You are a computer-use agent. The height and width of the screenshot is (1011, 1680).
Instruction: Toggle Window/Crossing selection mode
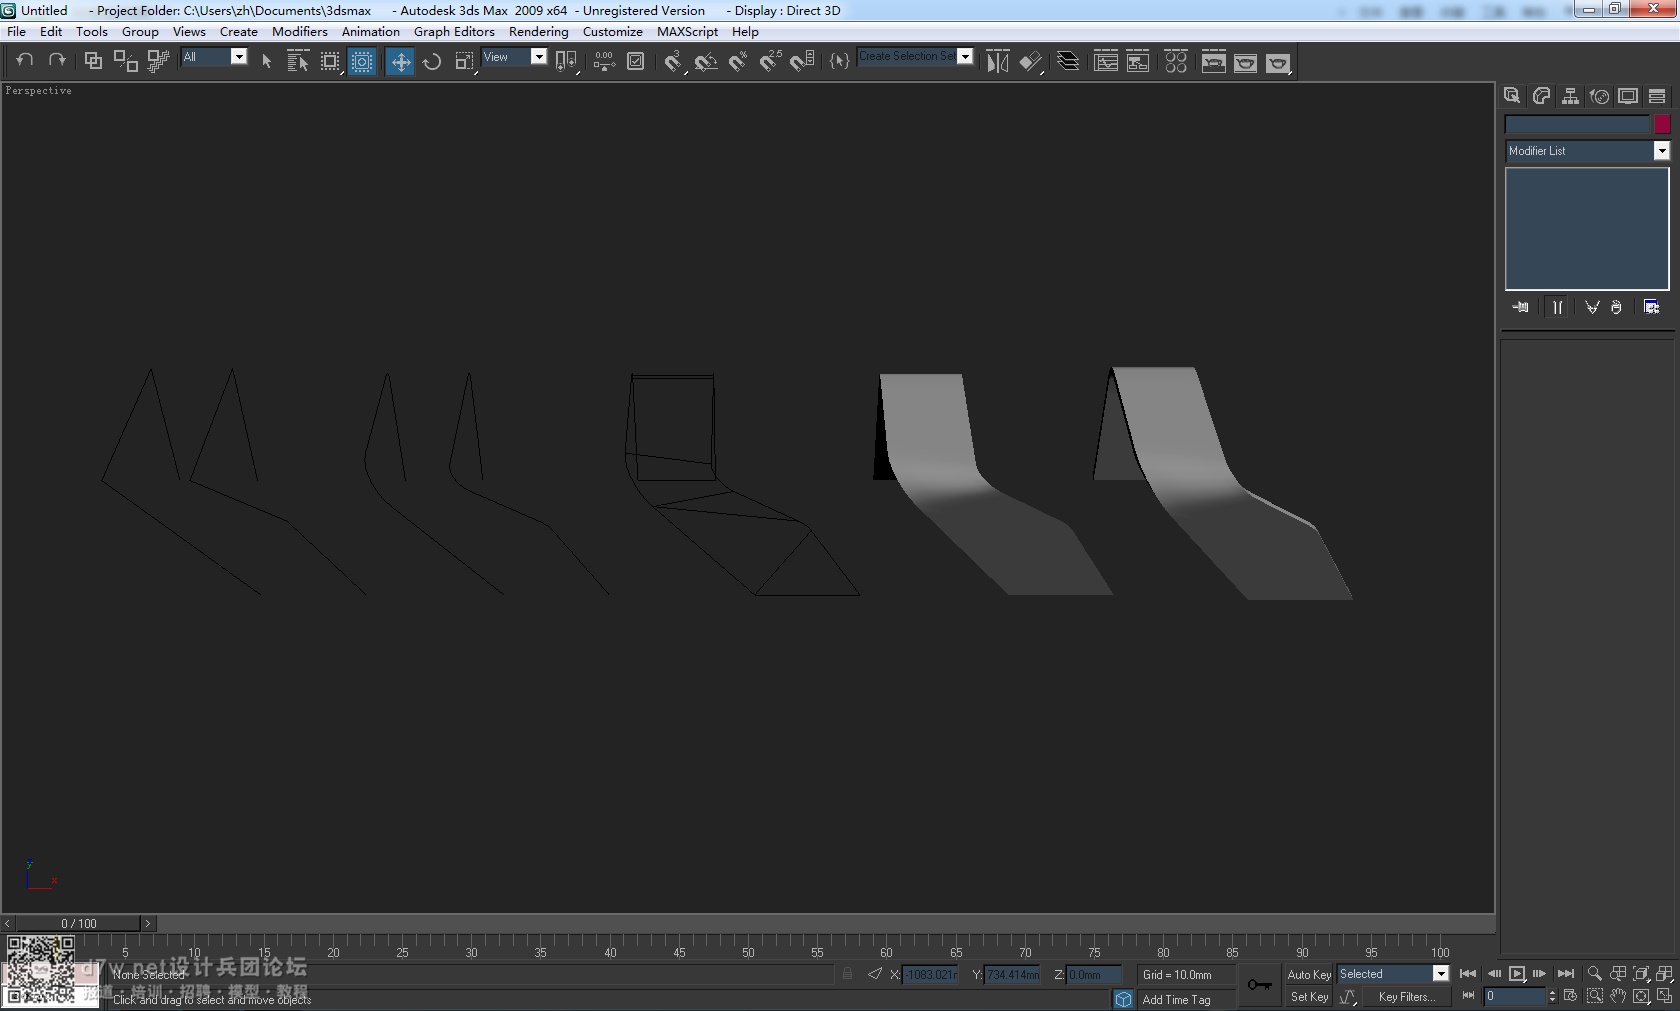(362, 61)
